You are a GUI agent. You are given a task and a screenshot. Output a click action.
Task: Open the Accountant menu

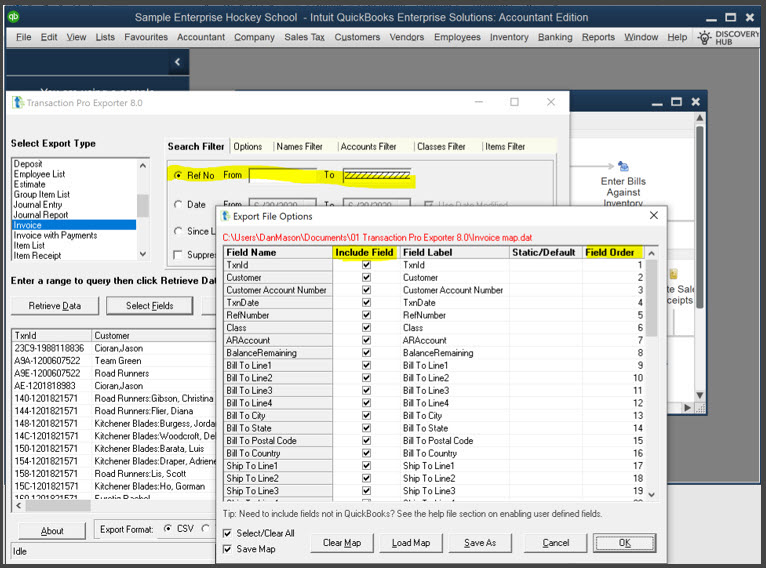tap(201, 37)
